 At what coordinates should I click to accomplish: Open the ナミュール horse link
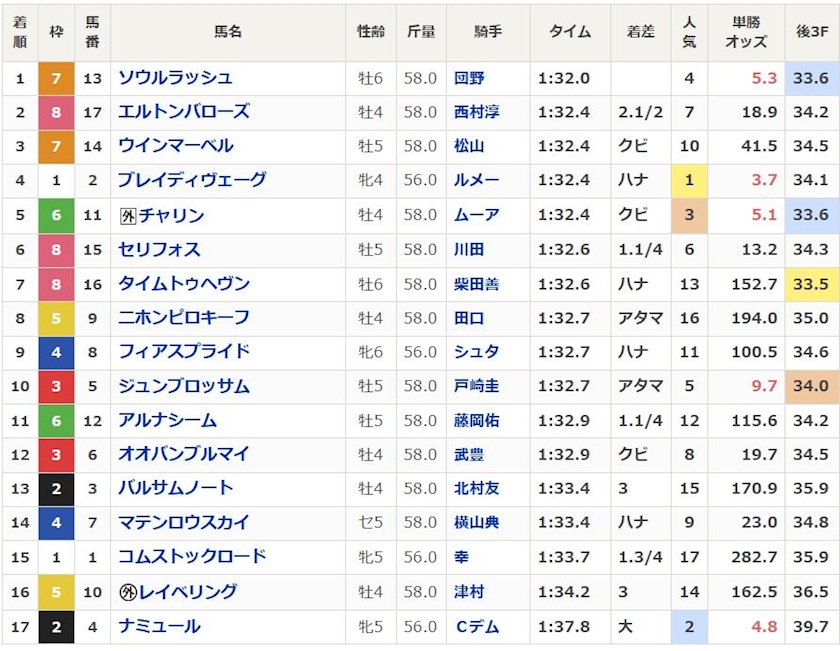click(x=159, y=627)
